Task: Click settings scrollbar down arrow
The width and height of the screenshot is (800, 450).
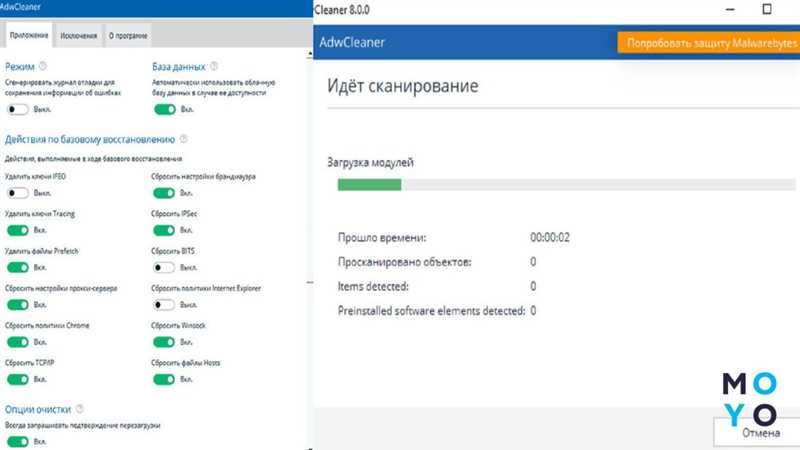Action: pos(310,448)
